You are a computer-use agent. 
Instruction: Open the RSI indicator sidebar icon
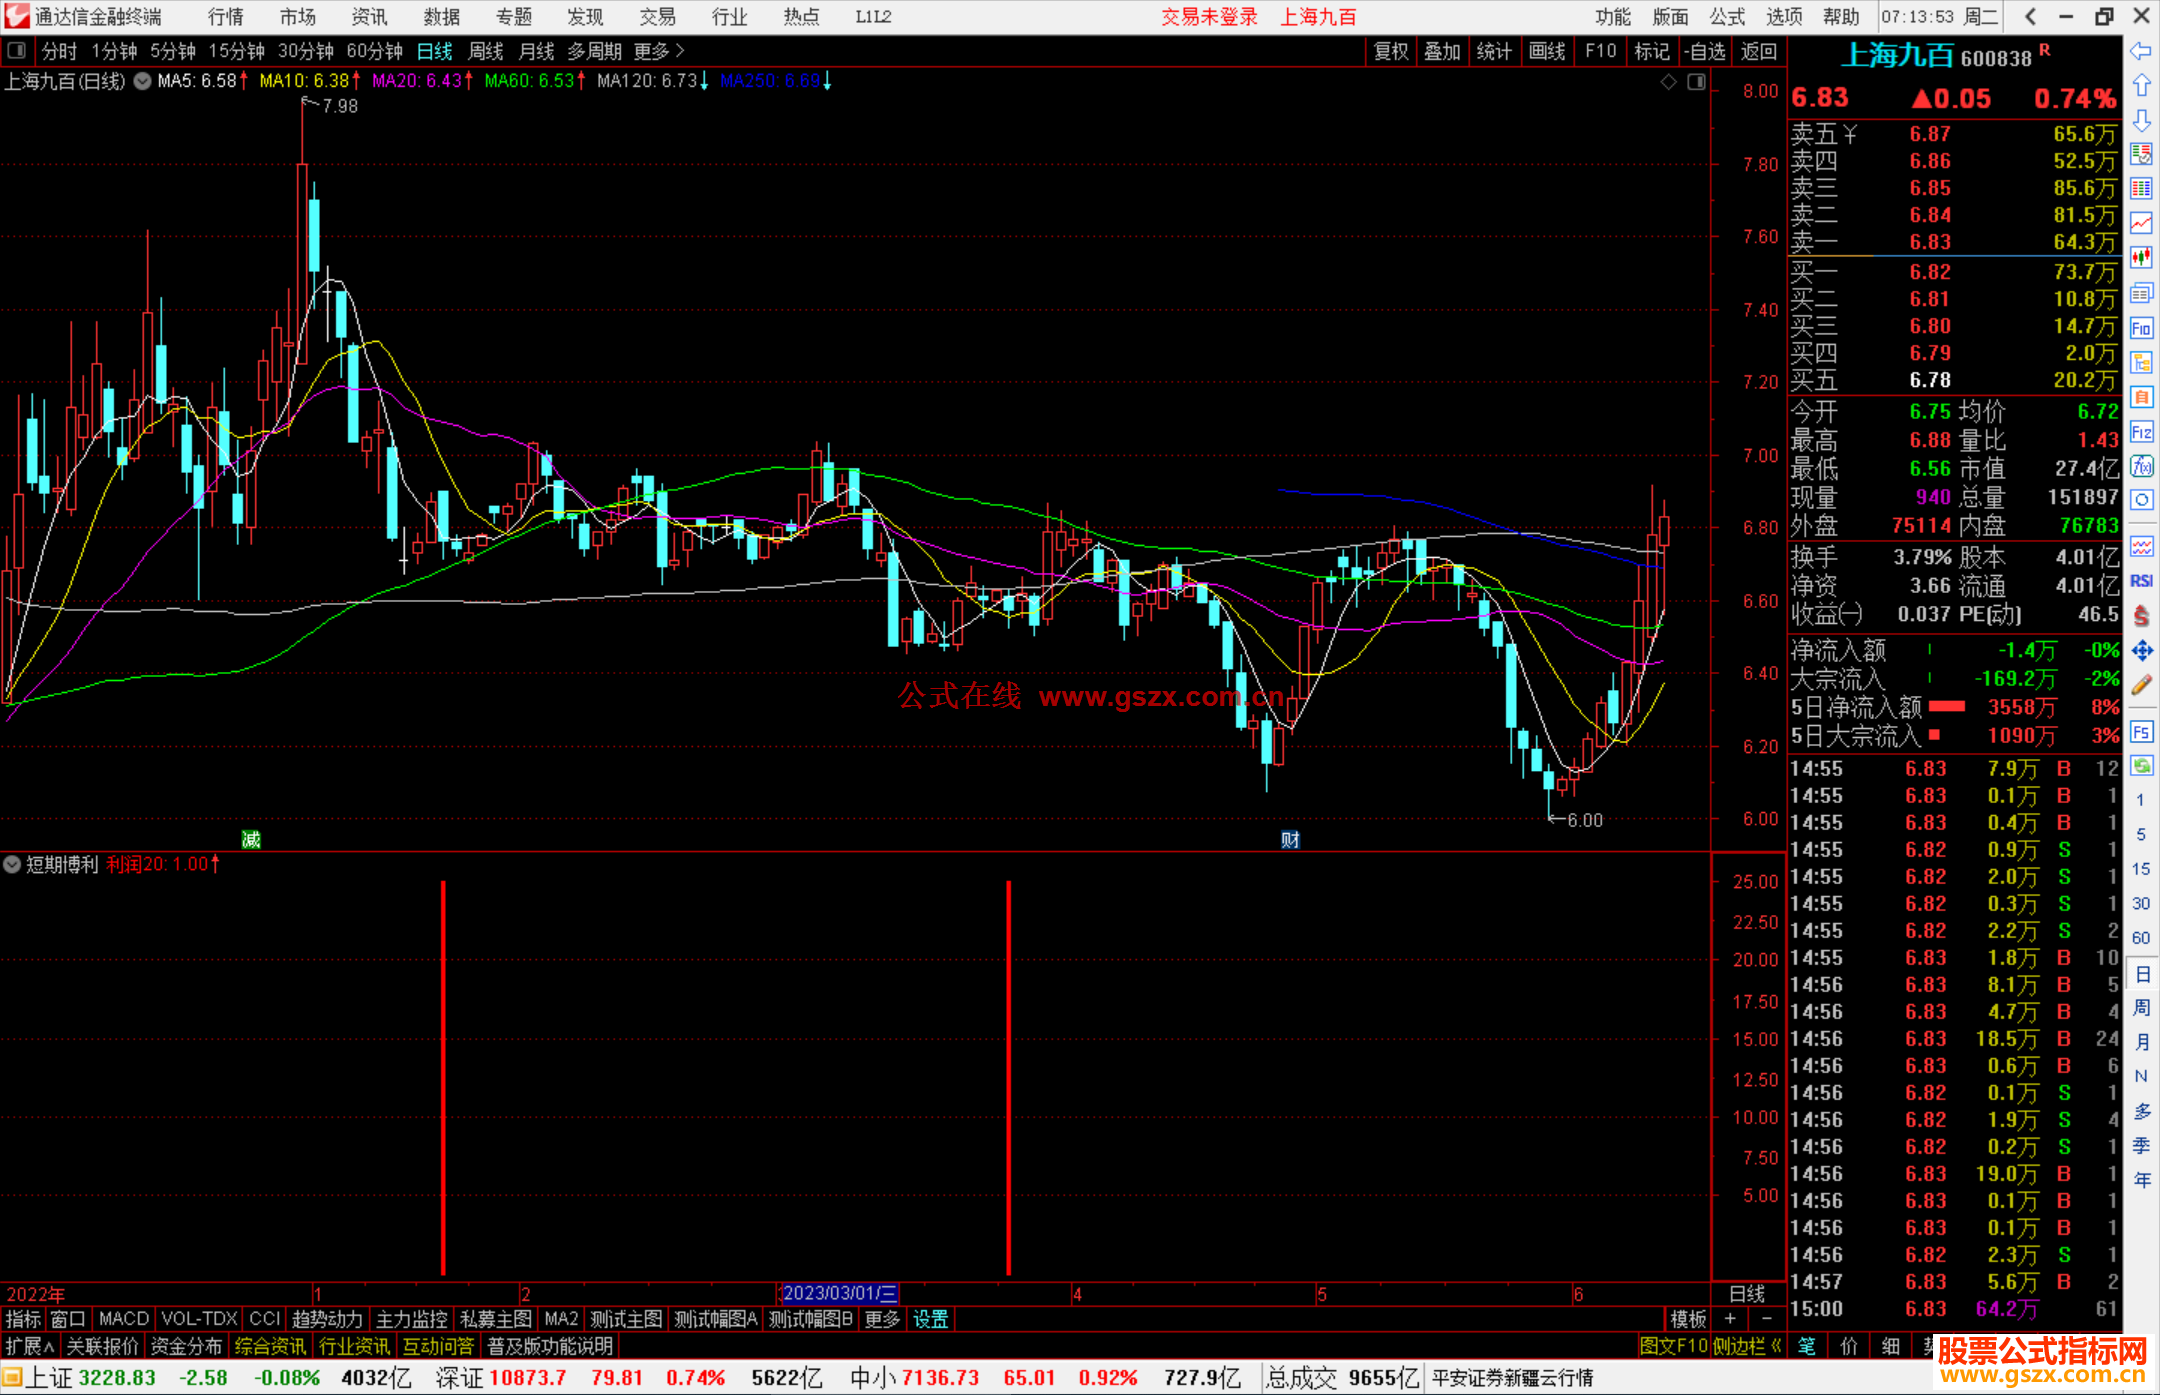pyautogui.click(x=2141, y=581)
